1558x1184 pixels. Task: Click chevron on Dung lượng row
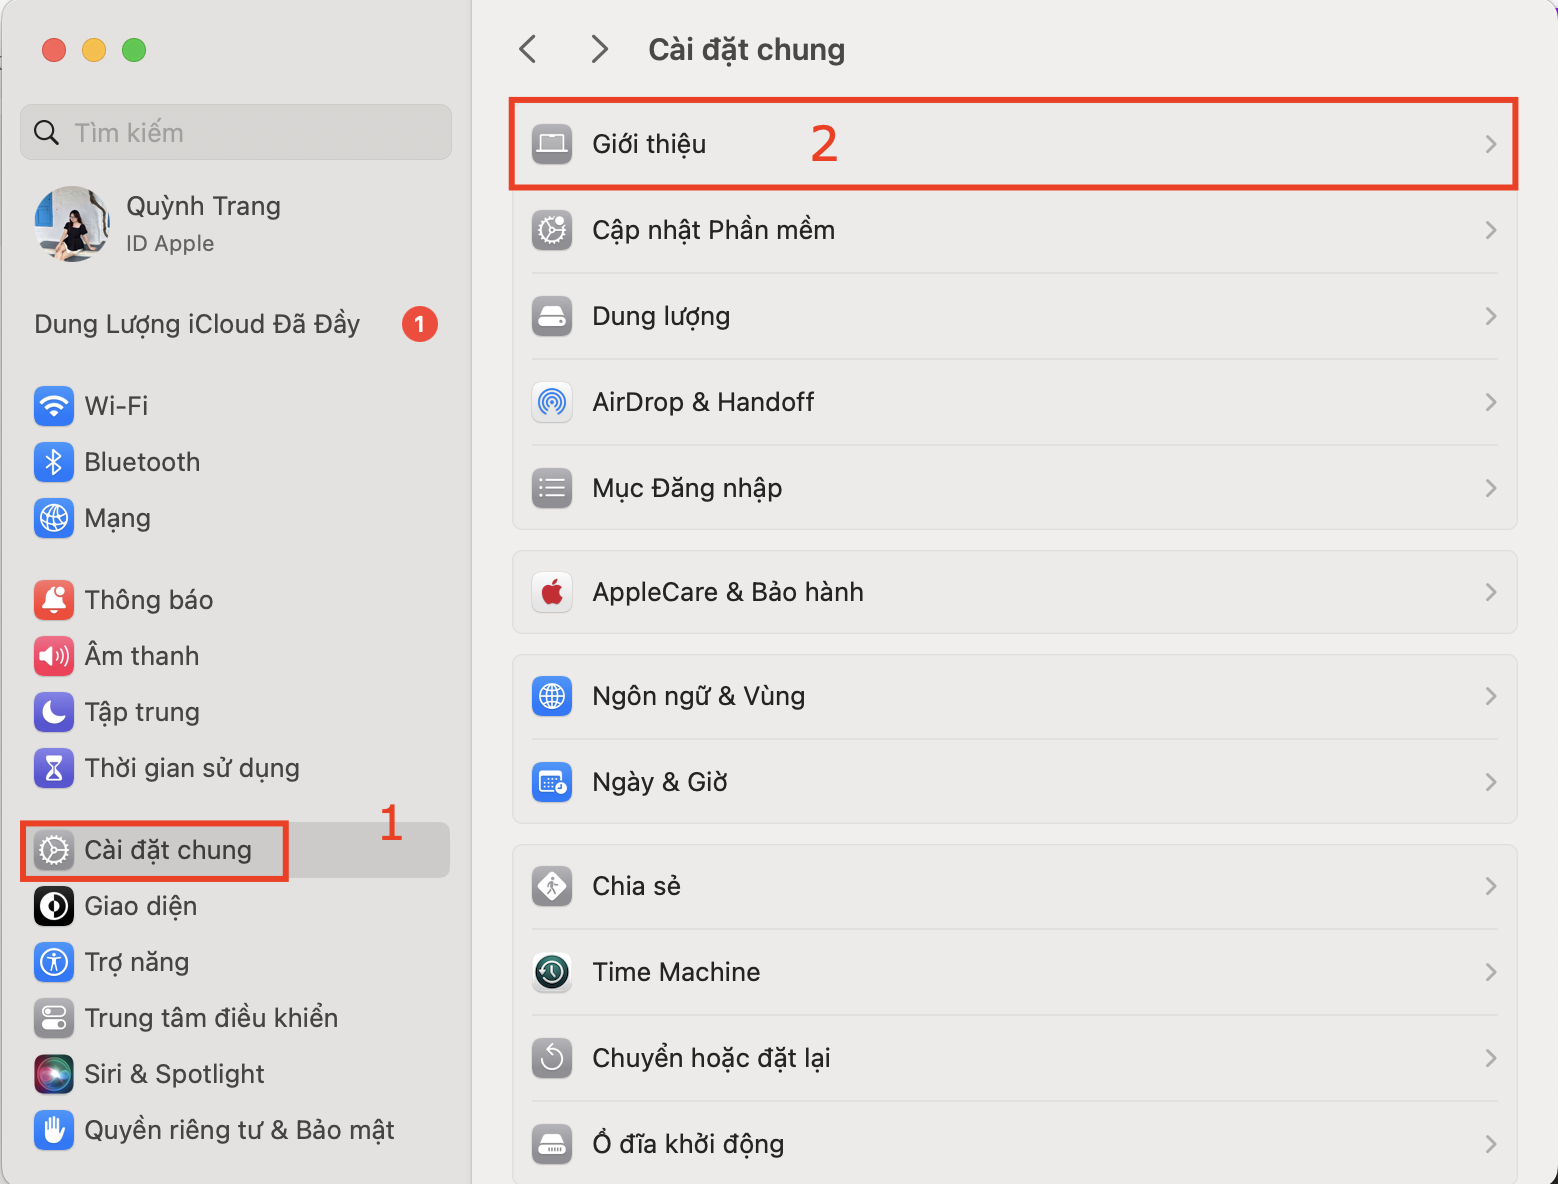pyautogui.click(x=1491, y=316)
